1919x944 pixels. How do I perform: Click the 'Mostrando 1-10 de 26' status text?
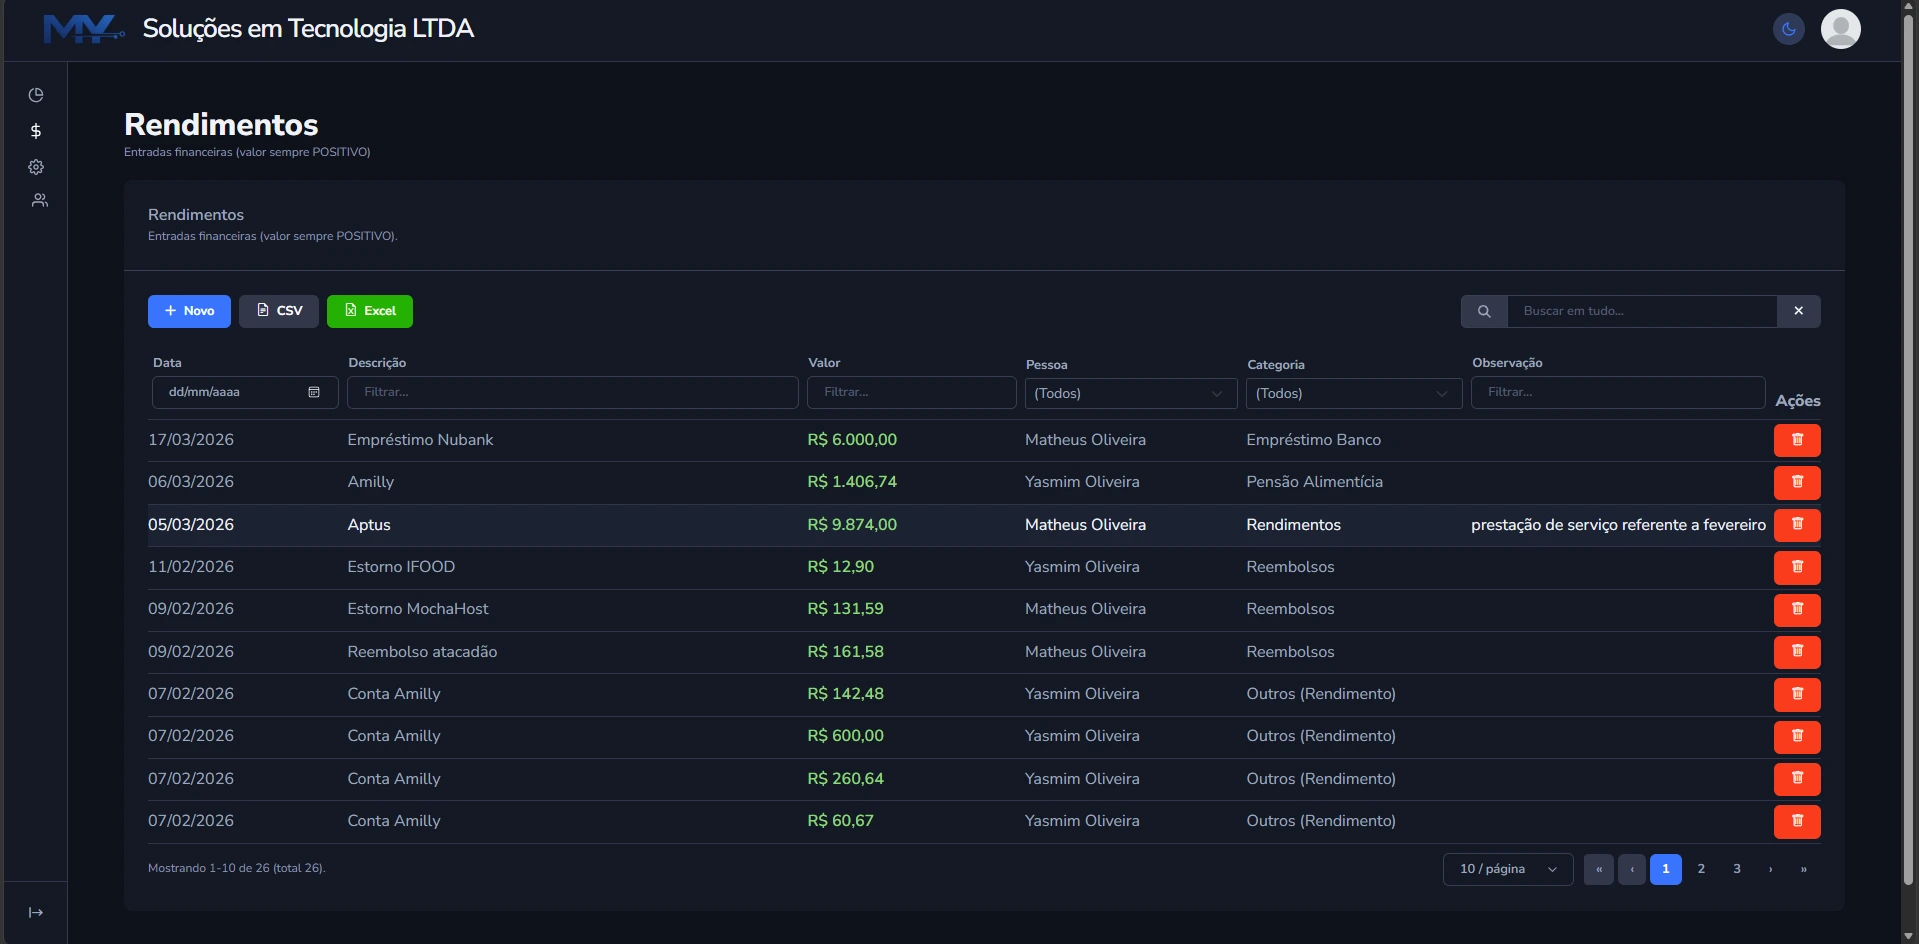click(x=236, y=868)
